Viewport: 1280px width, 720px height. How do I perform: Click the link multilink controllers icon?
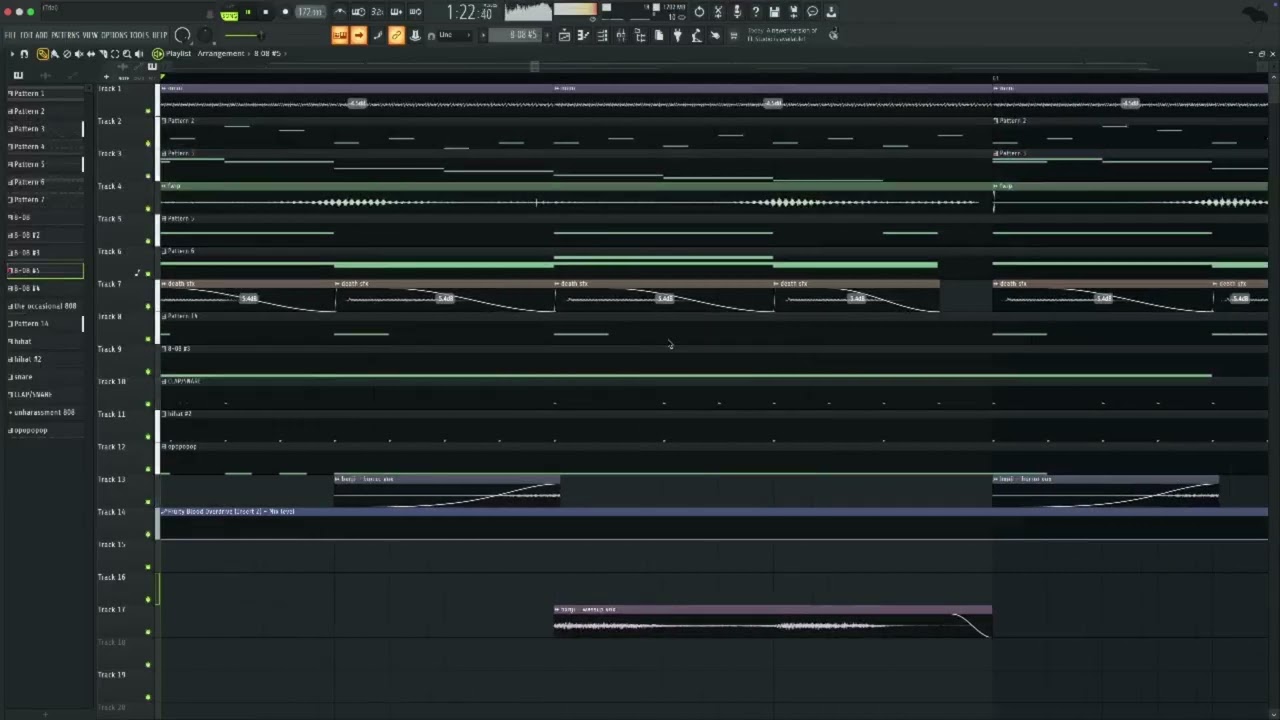click(x=396, y=36)
